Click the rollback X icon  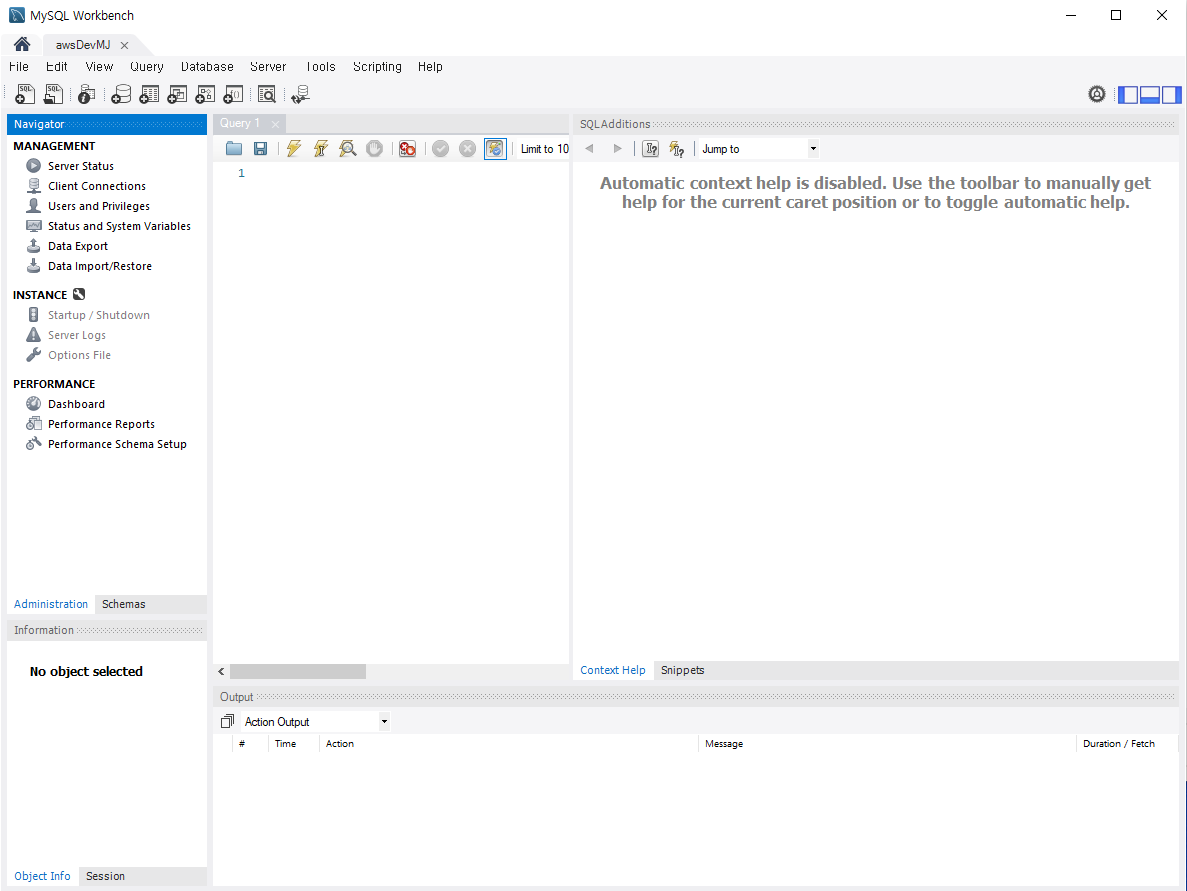tap(468, 148)
